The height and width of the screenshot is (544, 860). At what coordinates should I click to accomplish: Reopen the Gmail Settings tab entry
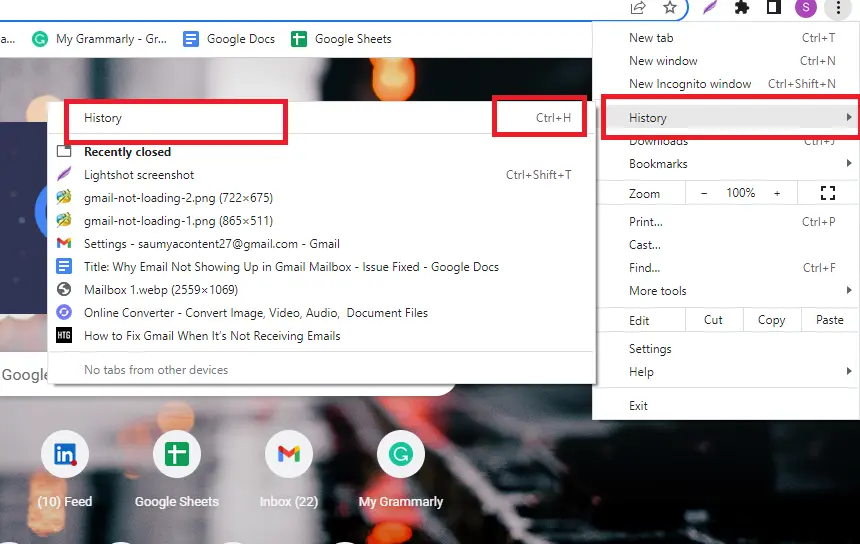click(322, 244)
